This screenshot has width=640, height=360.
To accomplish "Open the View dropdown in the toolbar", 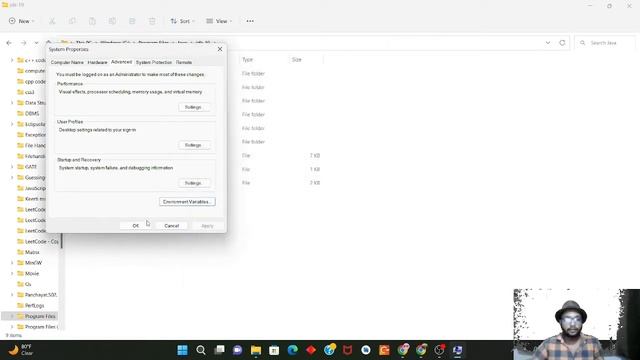I will (219, 21).
